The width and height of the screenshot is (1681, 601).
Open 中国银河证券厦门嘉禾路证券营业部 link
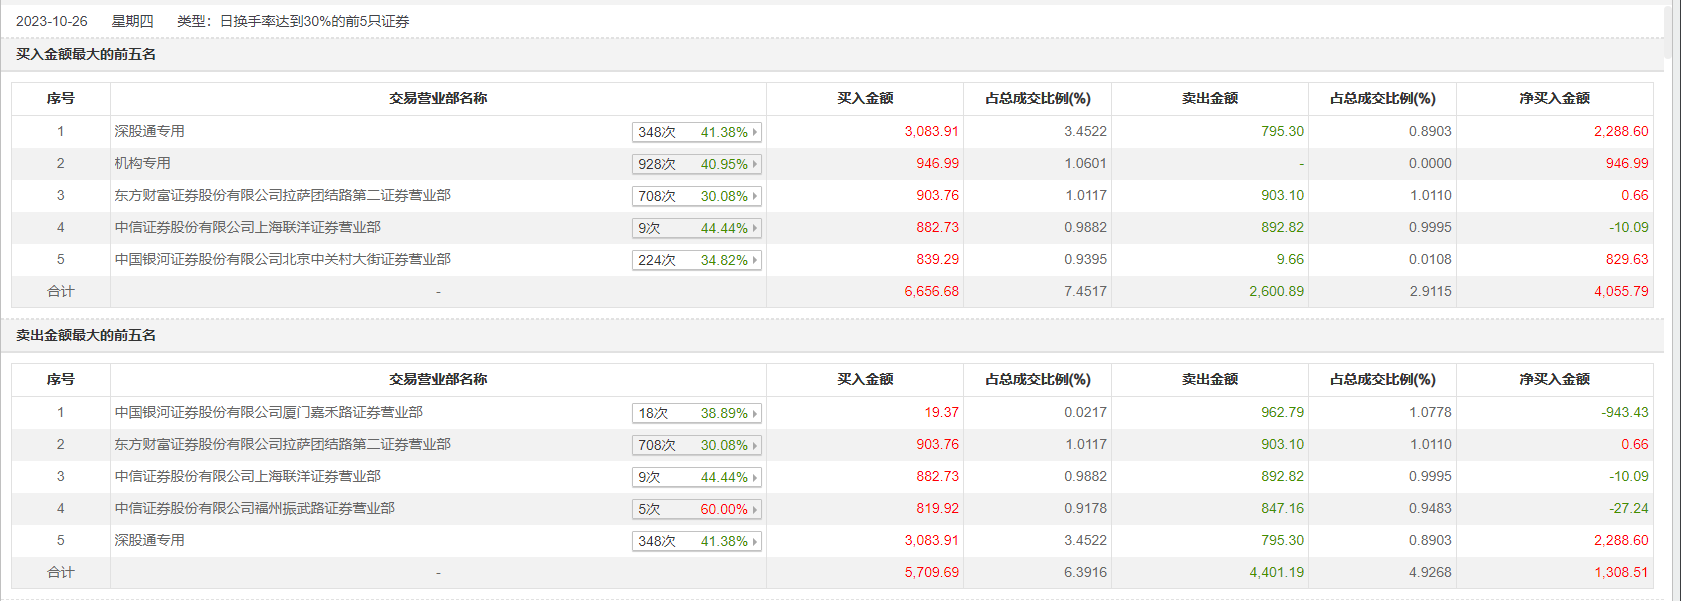pos(268,412)
